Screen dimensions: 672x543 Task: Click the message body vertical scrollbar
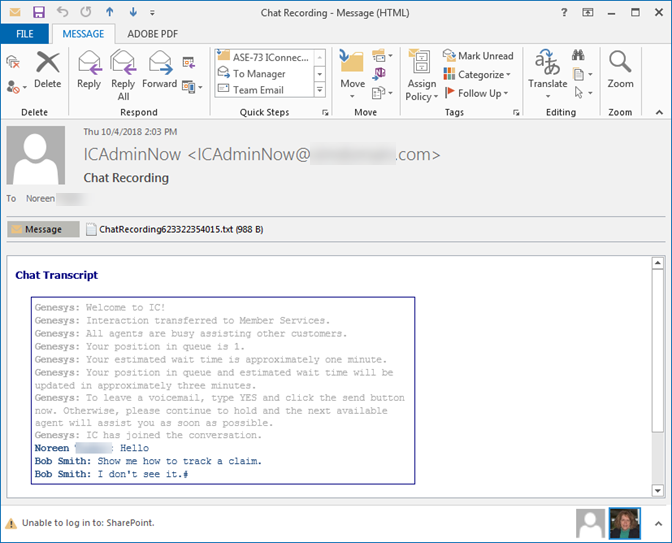pyautogui.click(x=657, y=380)
